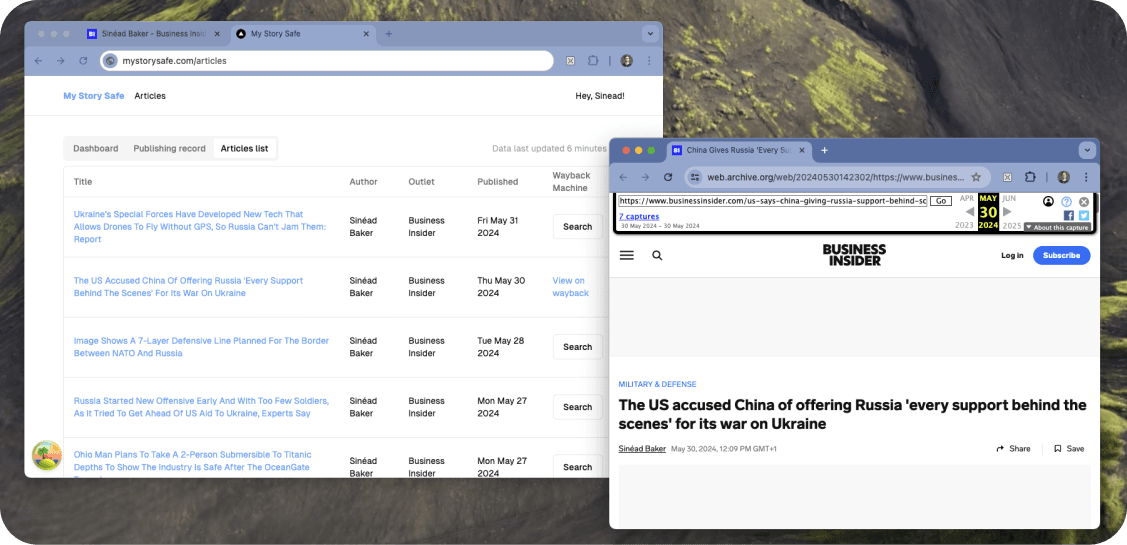Click Wayback help question mark icon
This screenshot has width=1127, height=545.
pos(1067,202)
